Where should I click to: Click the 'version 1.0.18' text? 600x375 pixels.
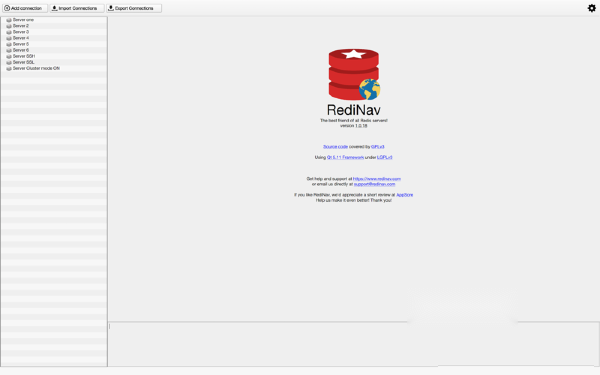pos(354,126)
